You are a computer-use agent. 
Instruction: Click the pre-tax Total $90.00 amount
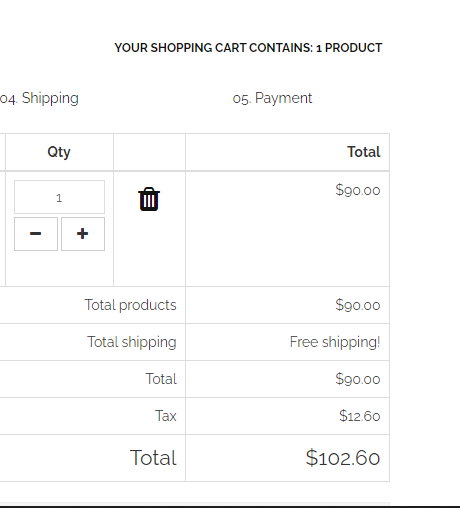point(358,379)
